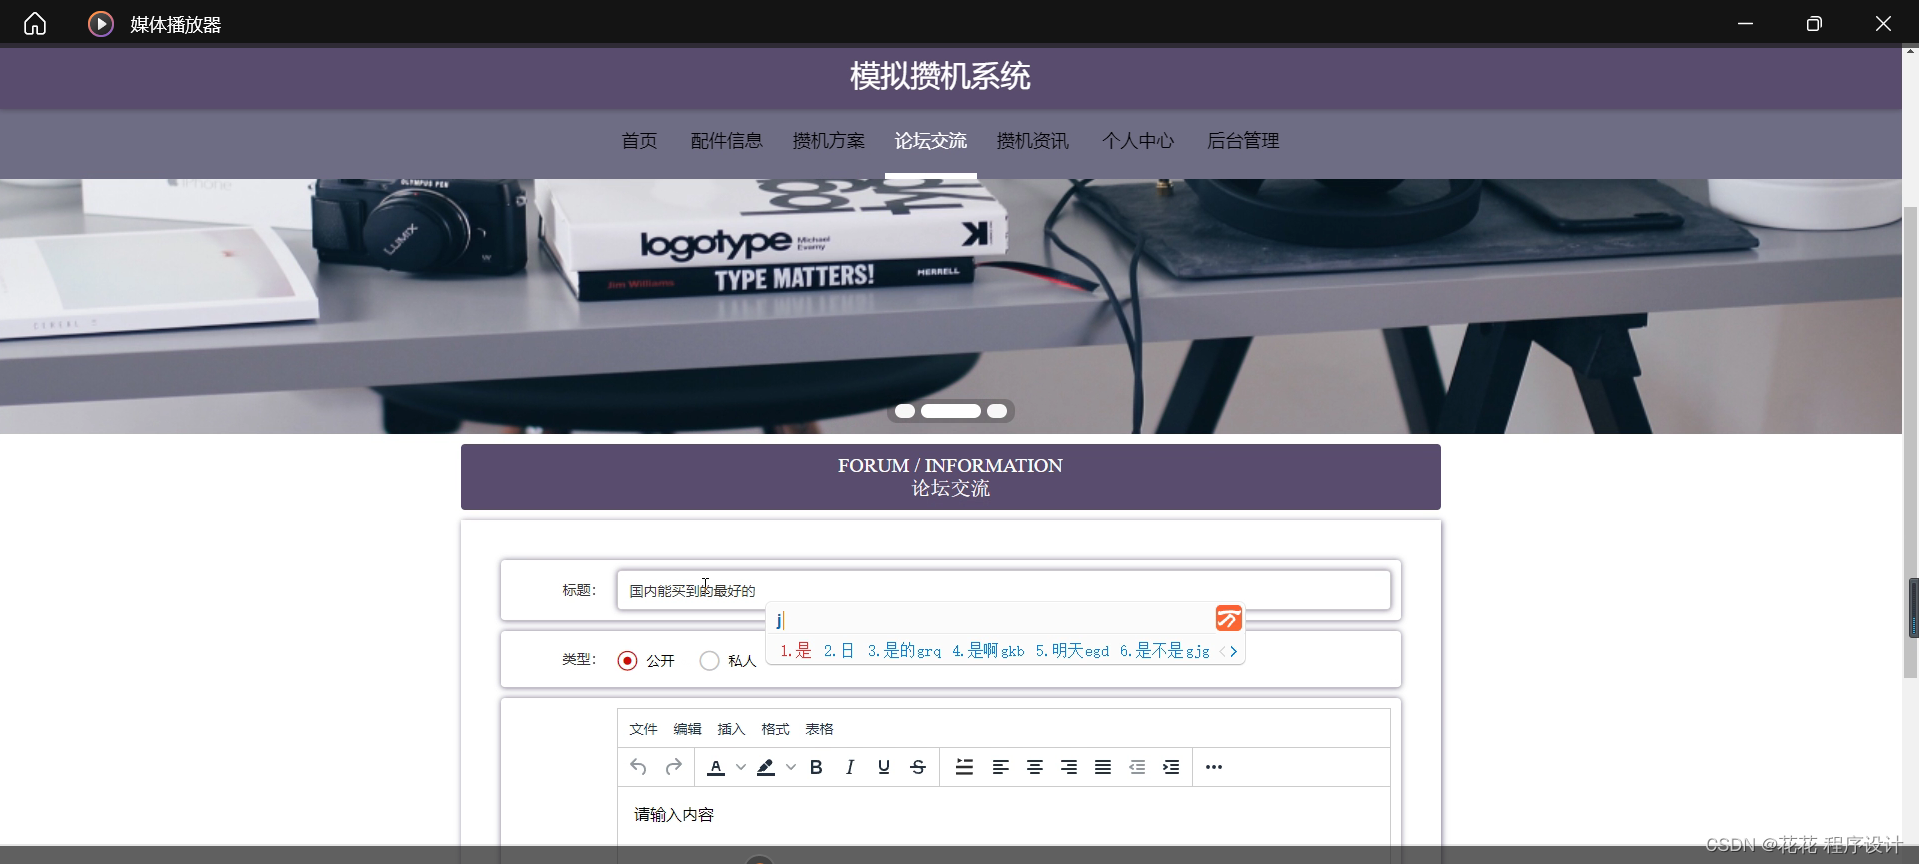Screen dimensions: 1919x864
Task: Open the 个人中心 navigation tab
Action: pyautogui.click(x=1138, y=141)
